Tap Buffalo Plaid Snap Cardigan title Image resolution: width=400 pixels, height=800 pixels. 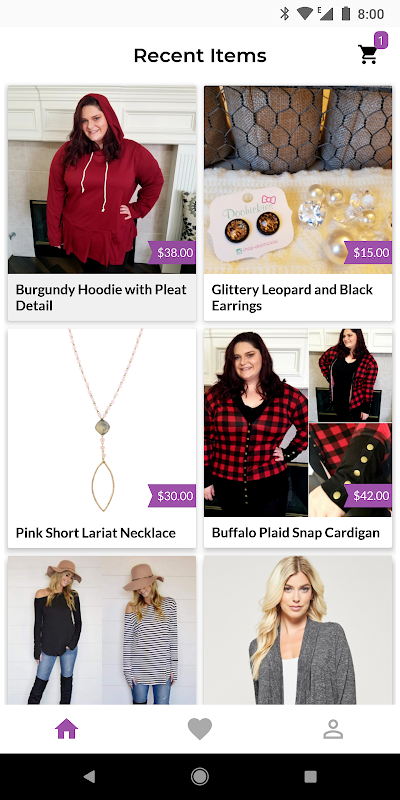[x=295, y=533]
